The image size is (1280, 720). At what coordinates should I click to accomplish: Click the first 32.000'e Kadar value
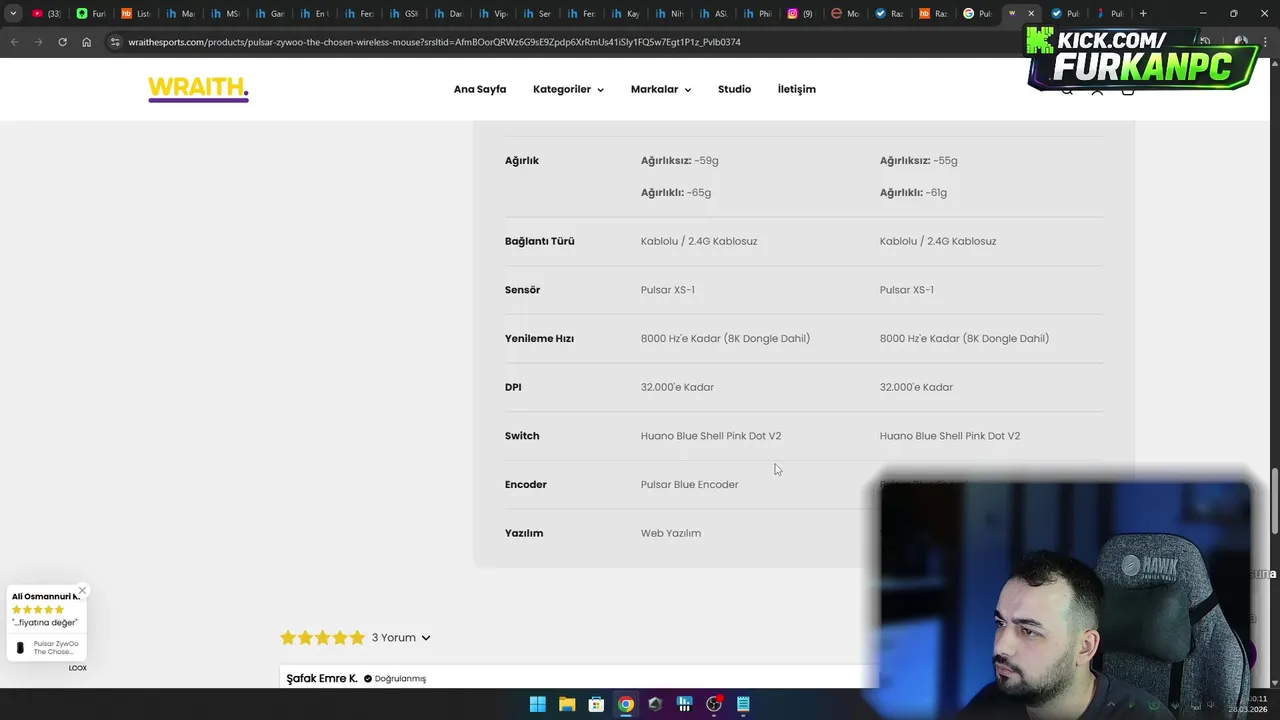677,387
